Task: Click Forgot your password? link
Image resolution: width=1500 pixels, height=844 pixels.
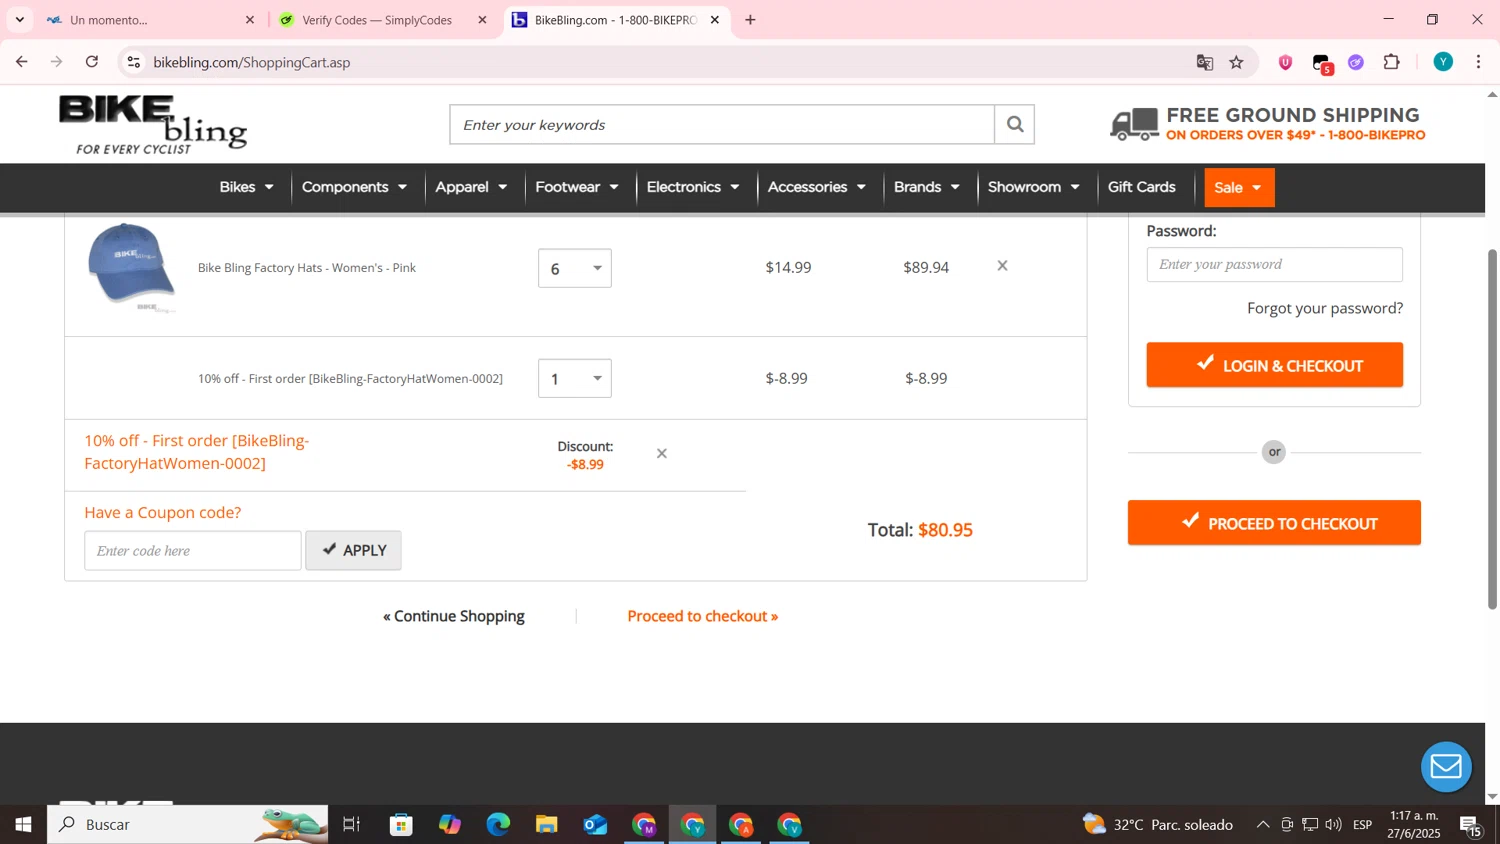Action: click(x=1325, y=308)
